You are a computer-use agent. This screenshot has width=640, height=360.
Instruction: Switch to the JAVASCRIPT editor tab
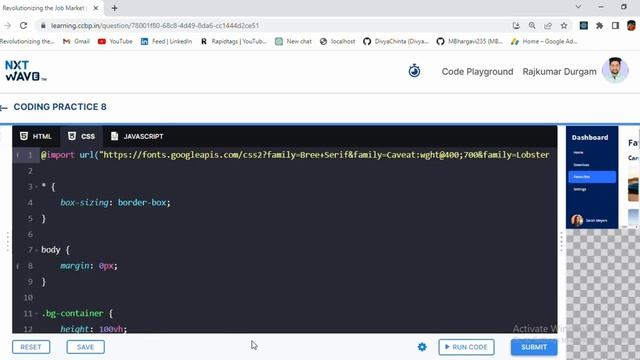click(137, 136)
